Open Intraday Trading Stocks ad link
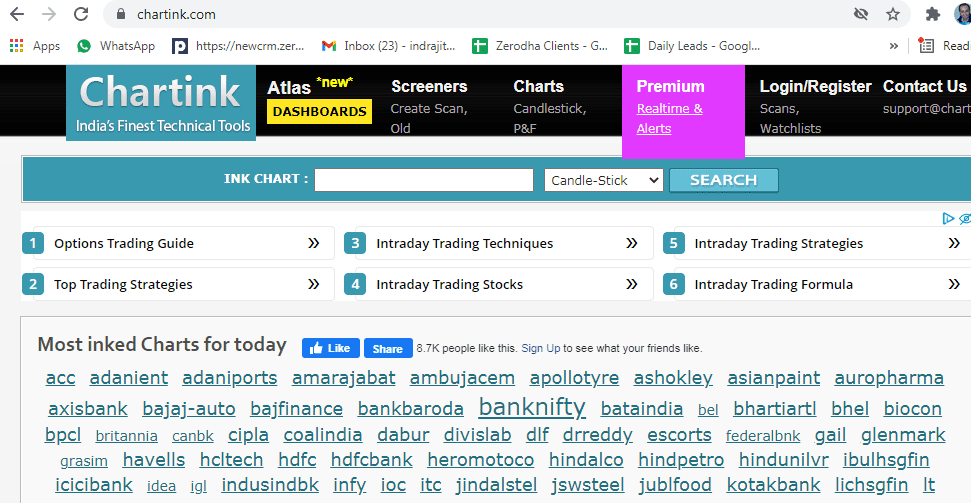 [499, 284]
